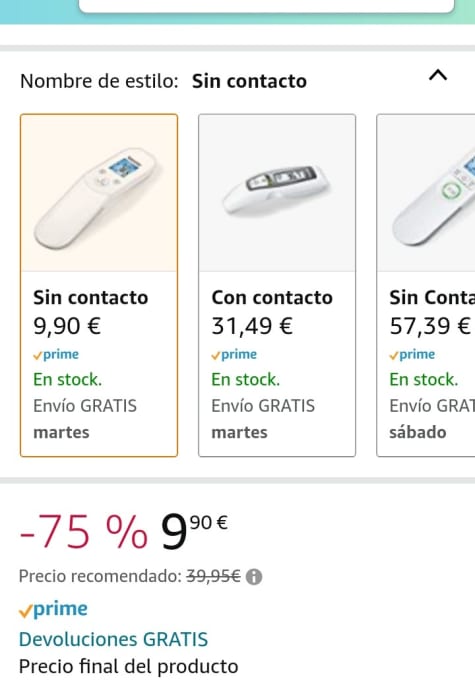Viewport: 475px width, 687px height.
Task: Select the Sin contacto 9,90 € style card
Action: coord(99,285)
